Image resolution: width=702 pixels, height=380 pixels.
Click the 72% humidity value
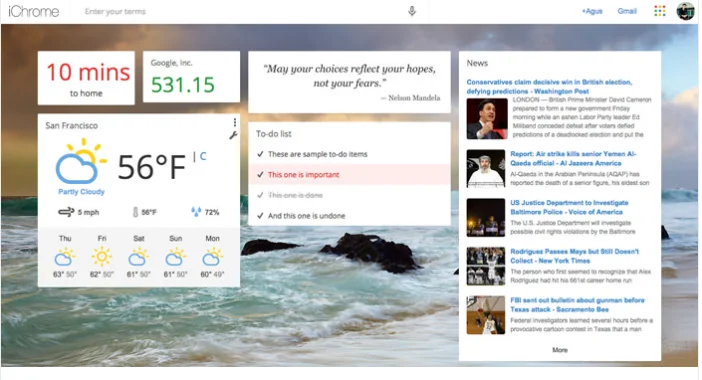(x=212, y=212)
